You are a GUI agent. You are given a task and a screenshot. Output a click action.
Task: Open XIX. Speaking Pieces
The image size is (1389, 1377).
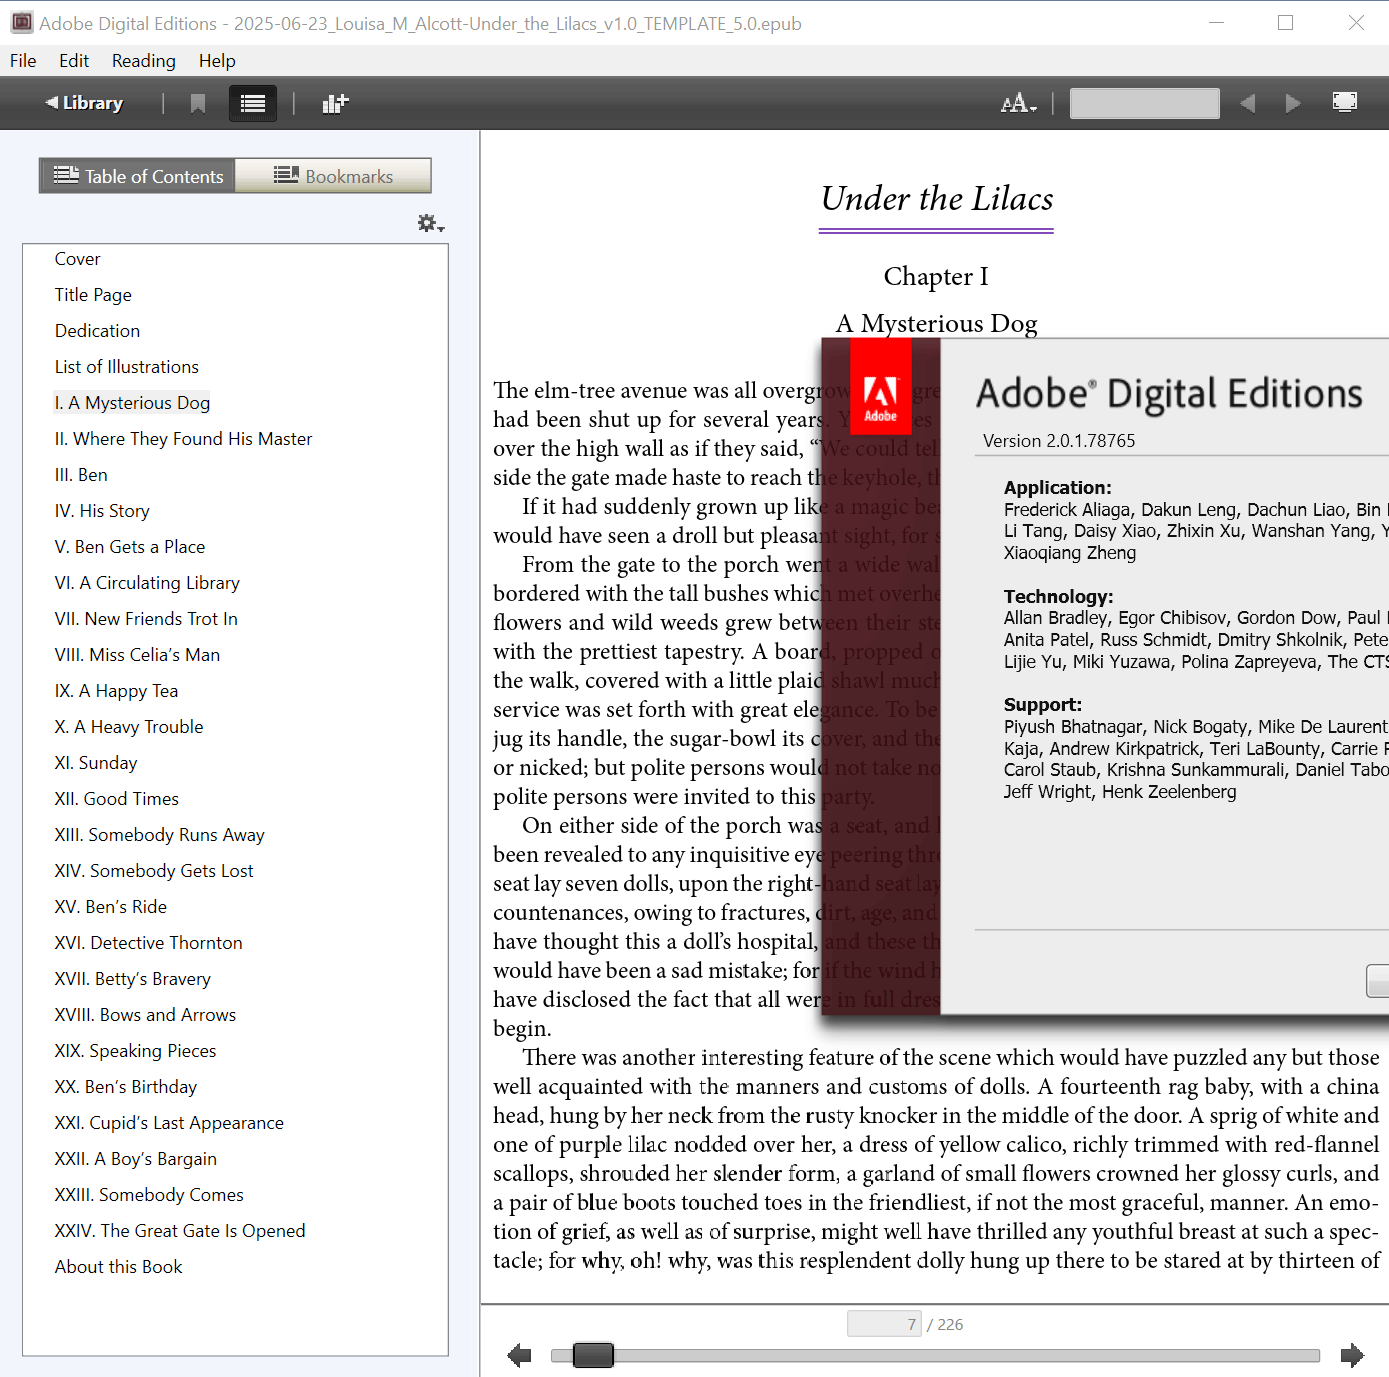click(x=136, y=1051)
